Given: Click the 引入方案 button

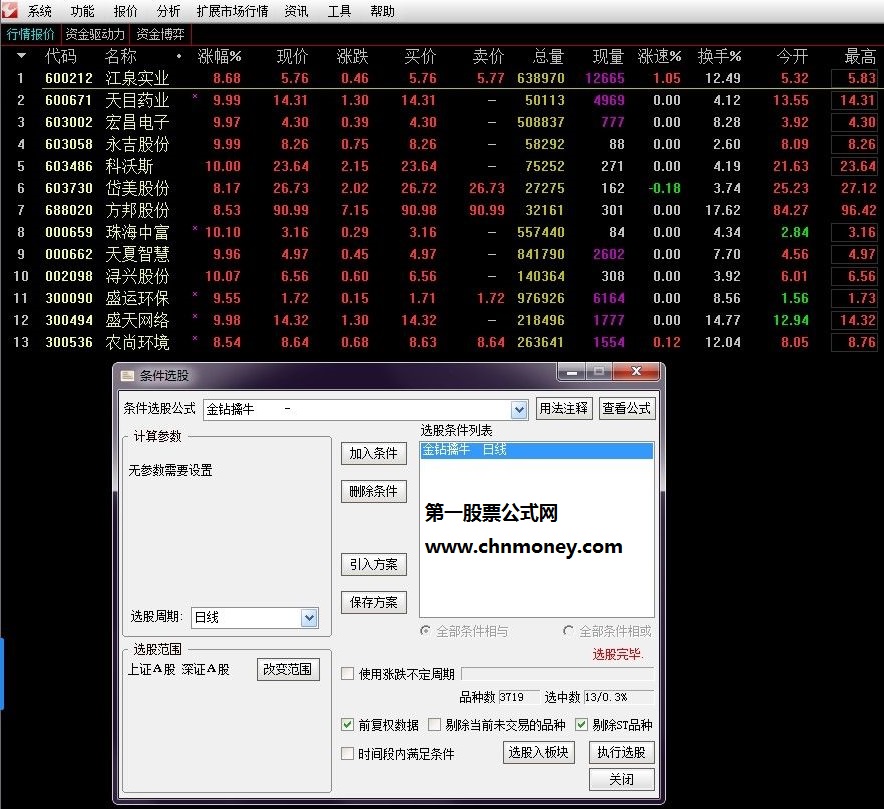Looking at the screenshot, I should click(x=374, y=564).
